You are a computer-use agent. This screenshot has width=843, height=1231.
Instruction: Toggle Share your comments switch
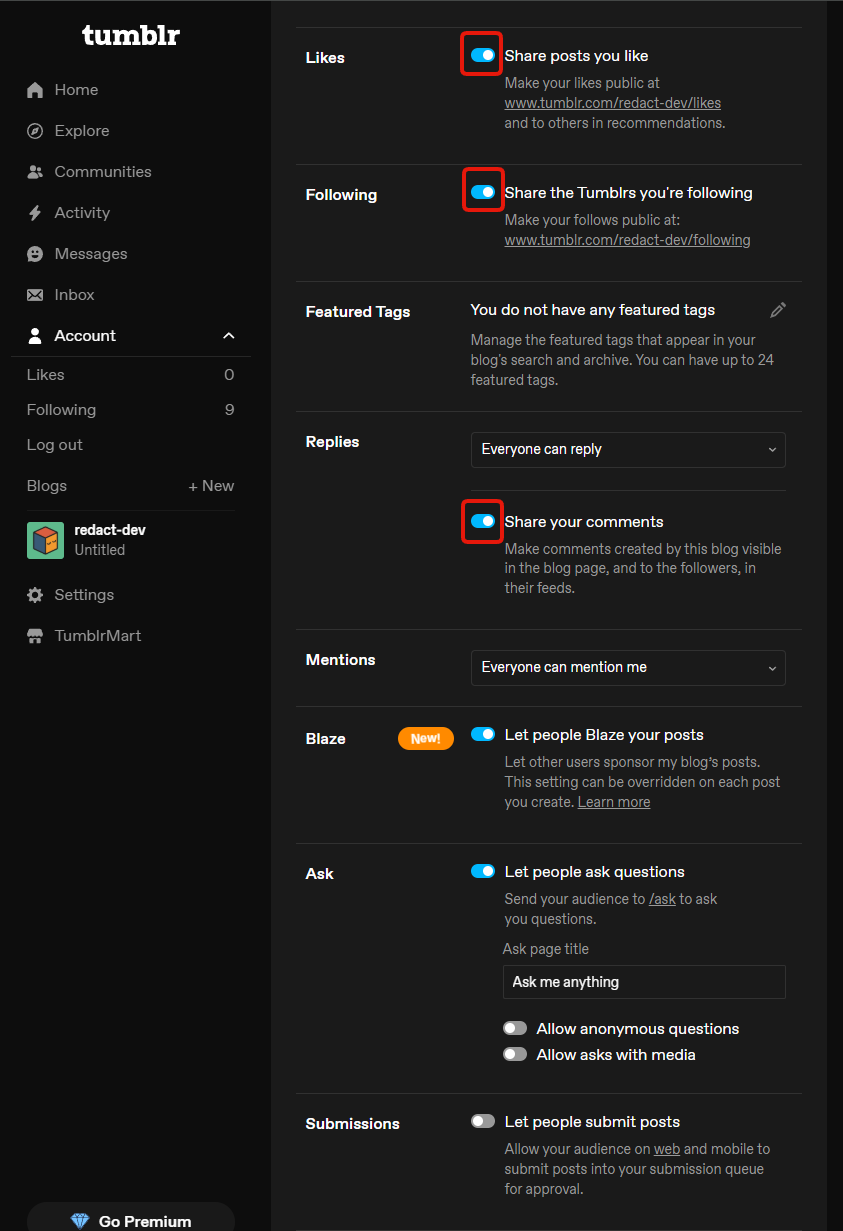coord(483,521)
